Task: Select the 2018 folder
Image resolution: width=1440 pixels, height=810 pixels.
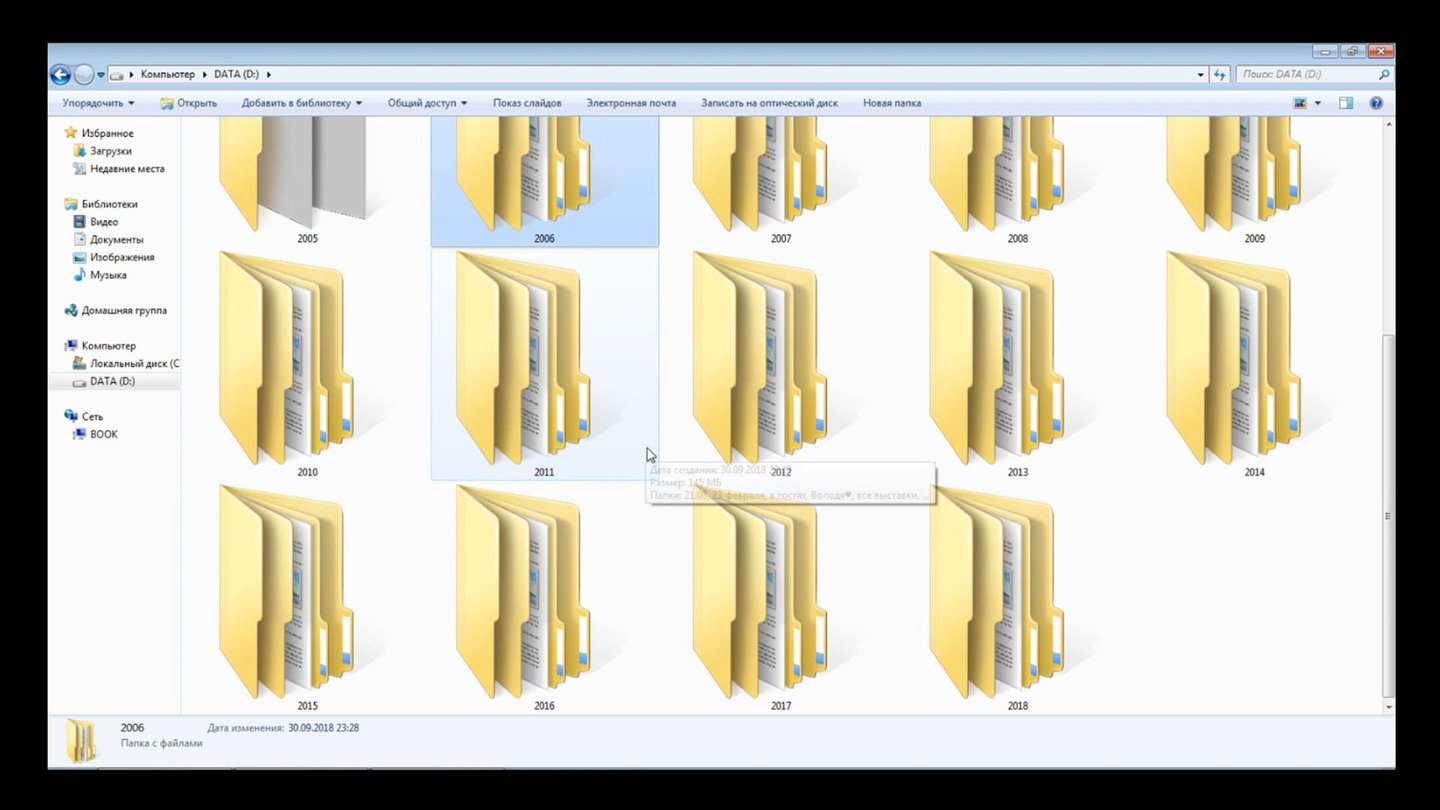Action: tap(1018, 598)
